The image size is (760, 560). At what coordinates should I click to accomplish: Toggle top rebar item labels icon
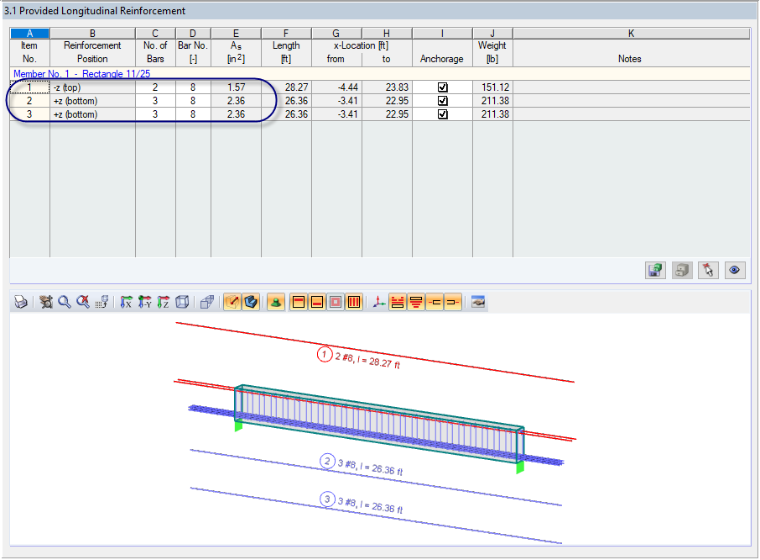click(x=397, y=302)
